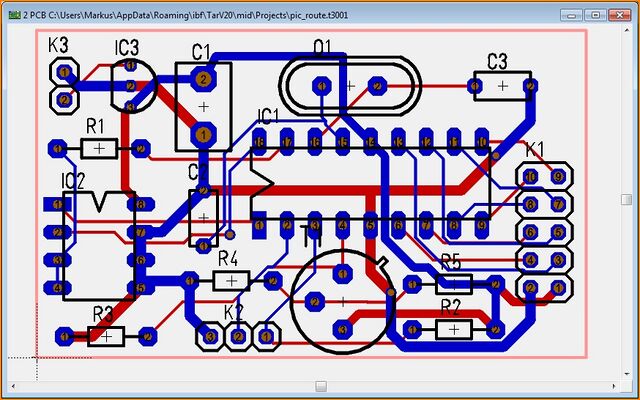Select the IC3 component label
The width and height of the screenshot is (640, 400).
coord(127,48)
